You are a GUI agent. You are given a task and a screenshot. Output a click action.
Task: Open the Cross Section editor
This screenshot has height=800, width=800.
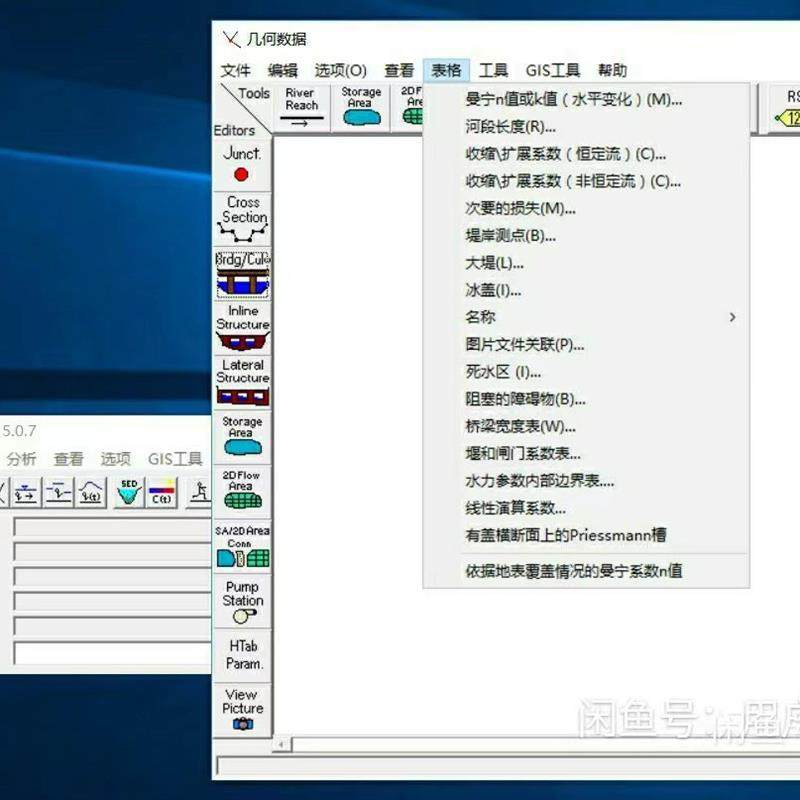[x=242, y=218]
